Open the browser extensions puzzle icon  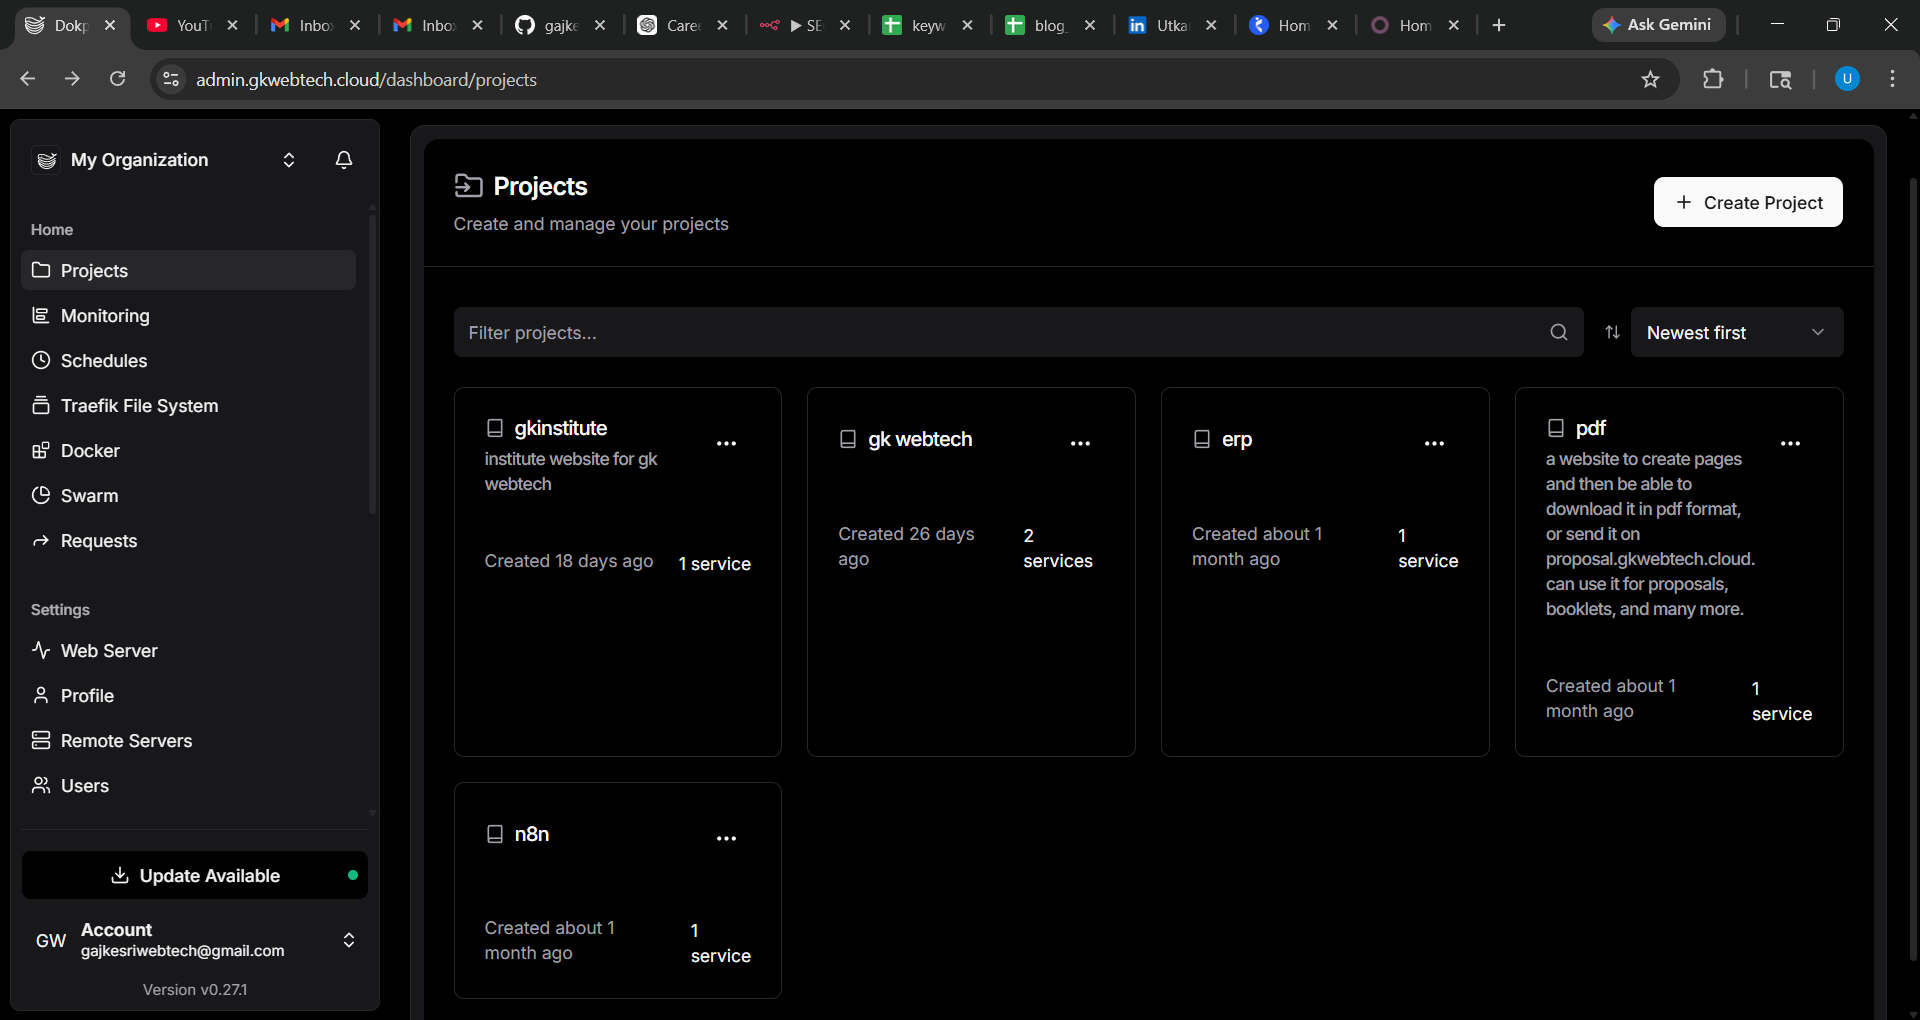point(1713,80)
